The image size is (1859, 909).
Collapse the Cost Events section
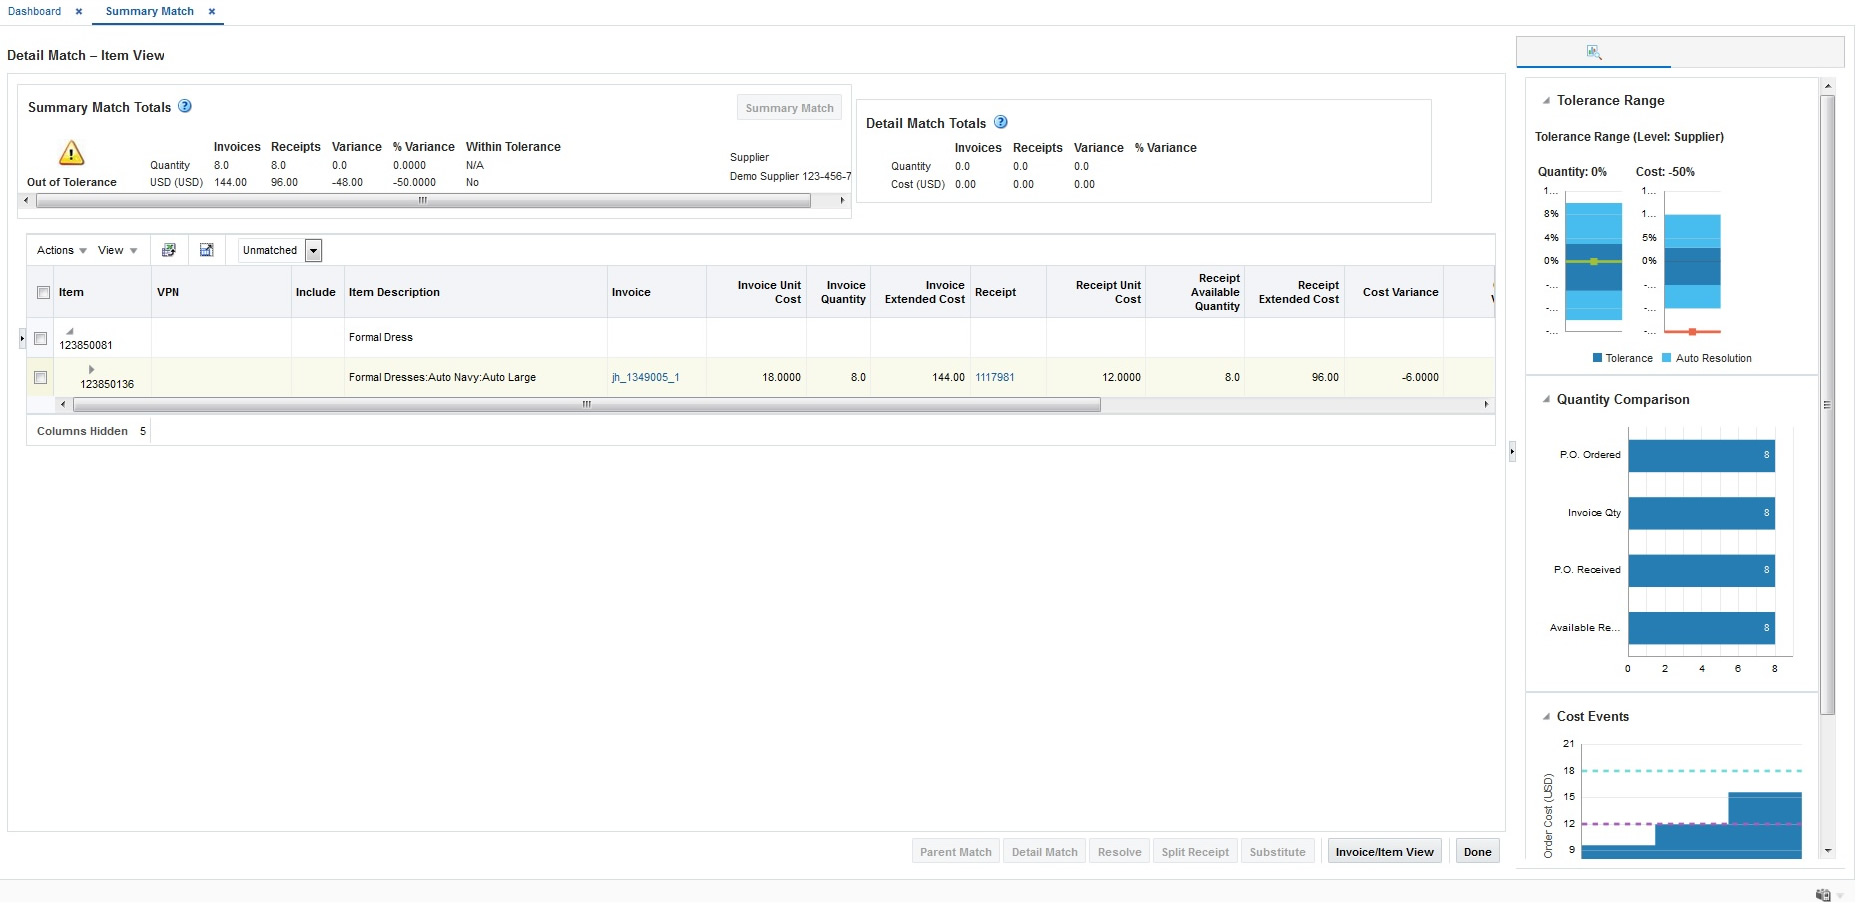pyautogui.click(x=1544, y=716)
